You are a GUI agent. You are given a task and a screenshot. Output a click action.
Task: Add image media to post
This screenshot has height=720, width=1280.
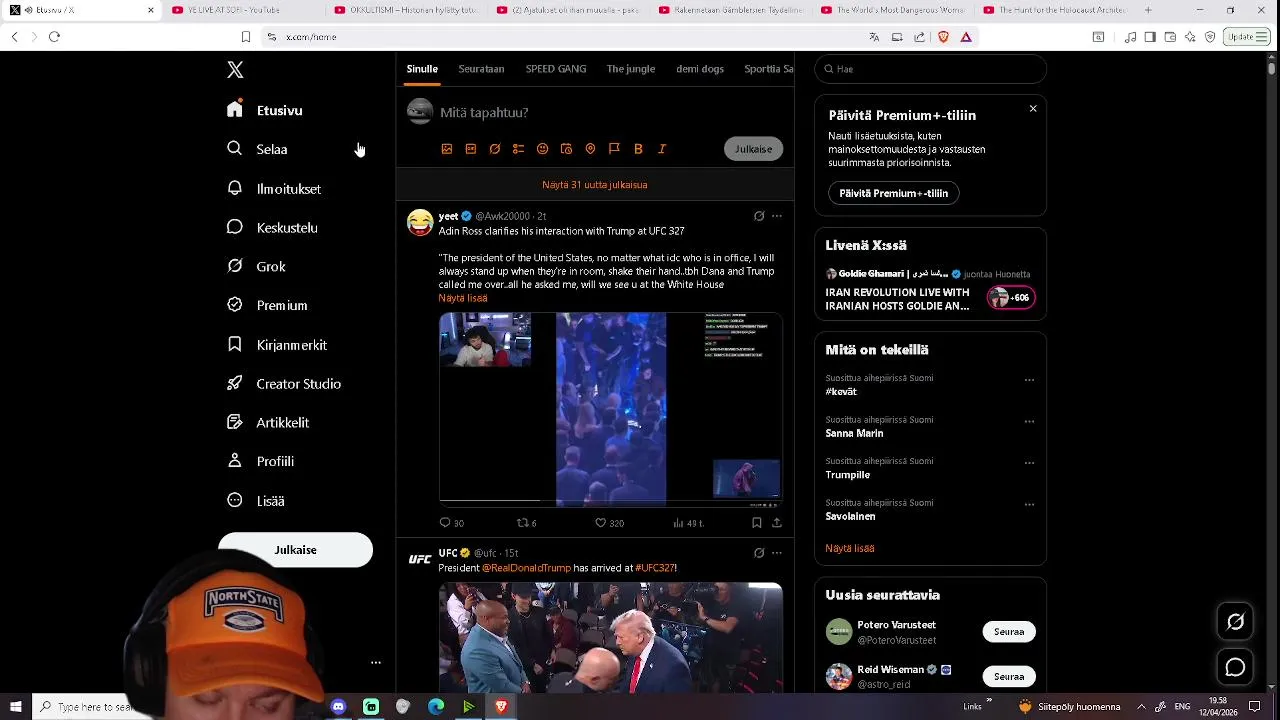(x=447, y=149)
